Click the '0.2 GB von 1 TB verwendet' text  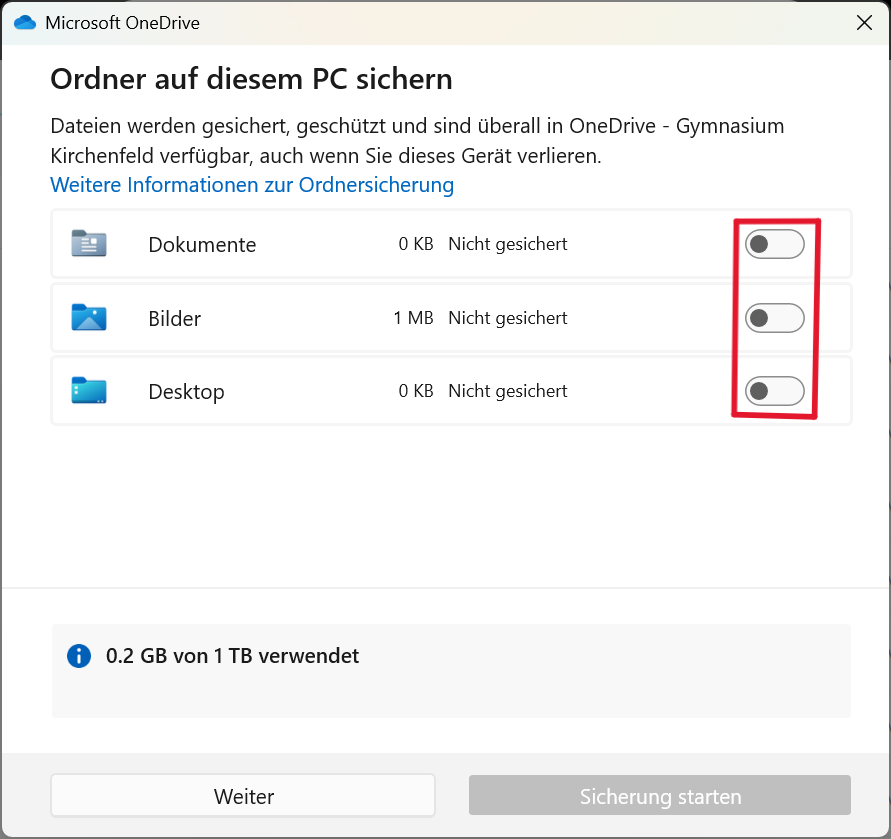[x=232, y=656]
